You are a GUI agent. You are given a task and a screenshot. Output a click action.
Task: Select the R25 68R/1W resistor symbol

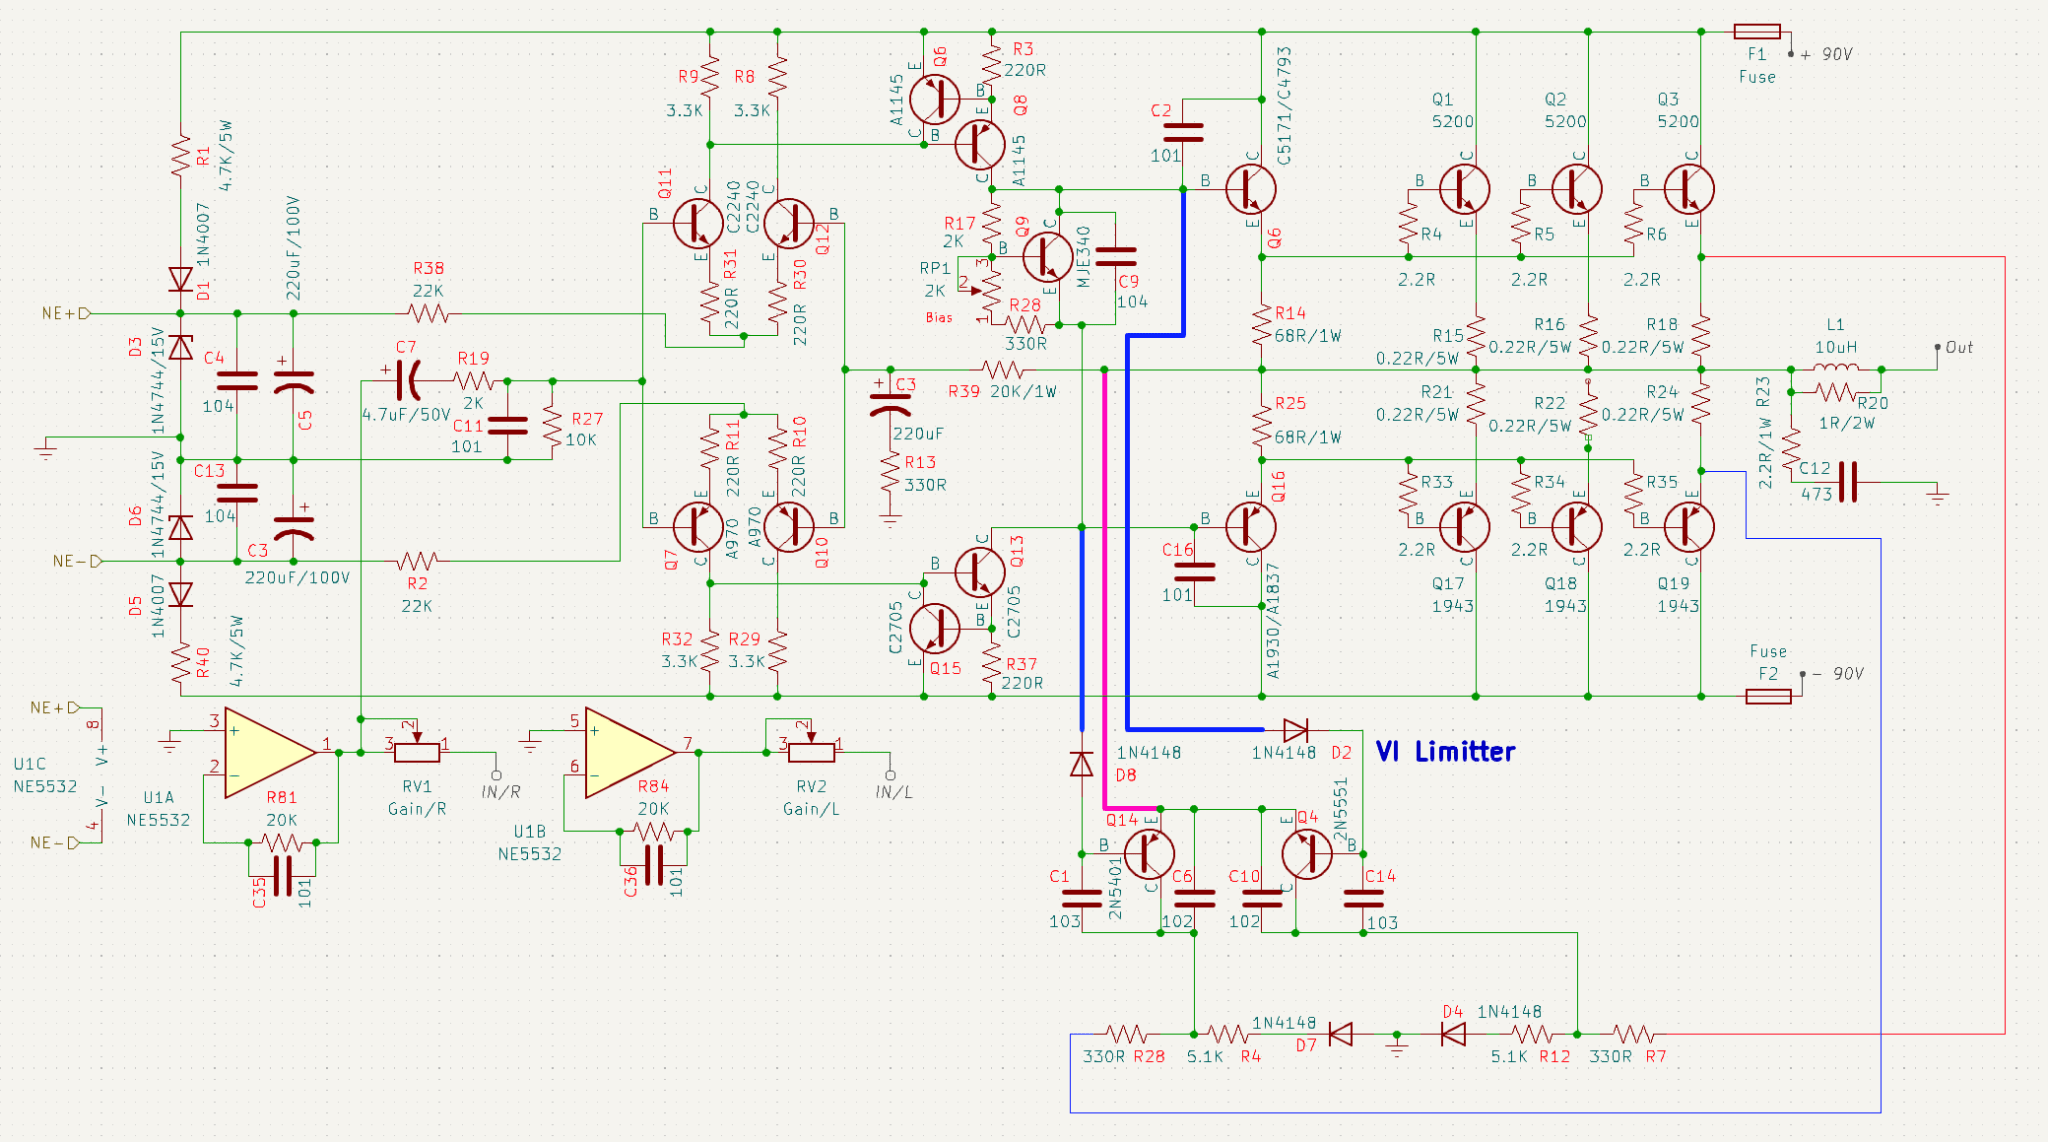(1262, 426)
